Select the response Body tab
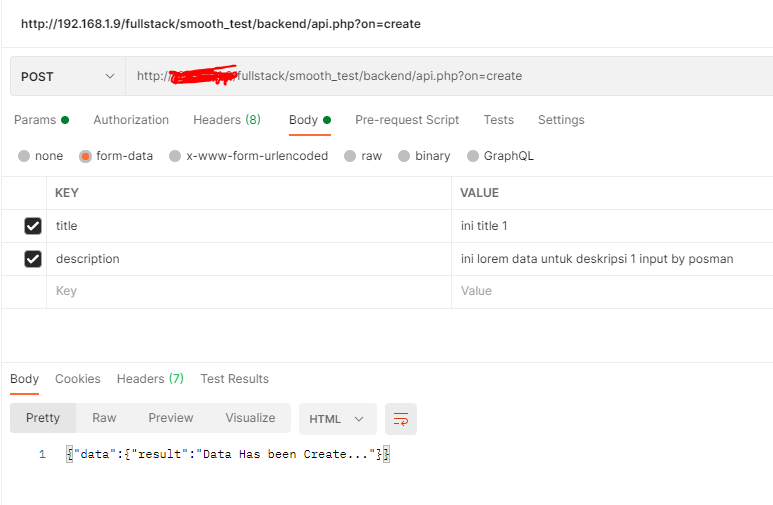773x505 pixels. 24,379
